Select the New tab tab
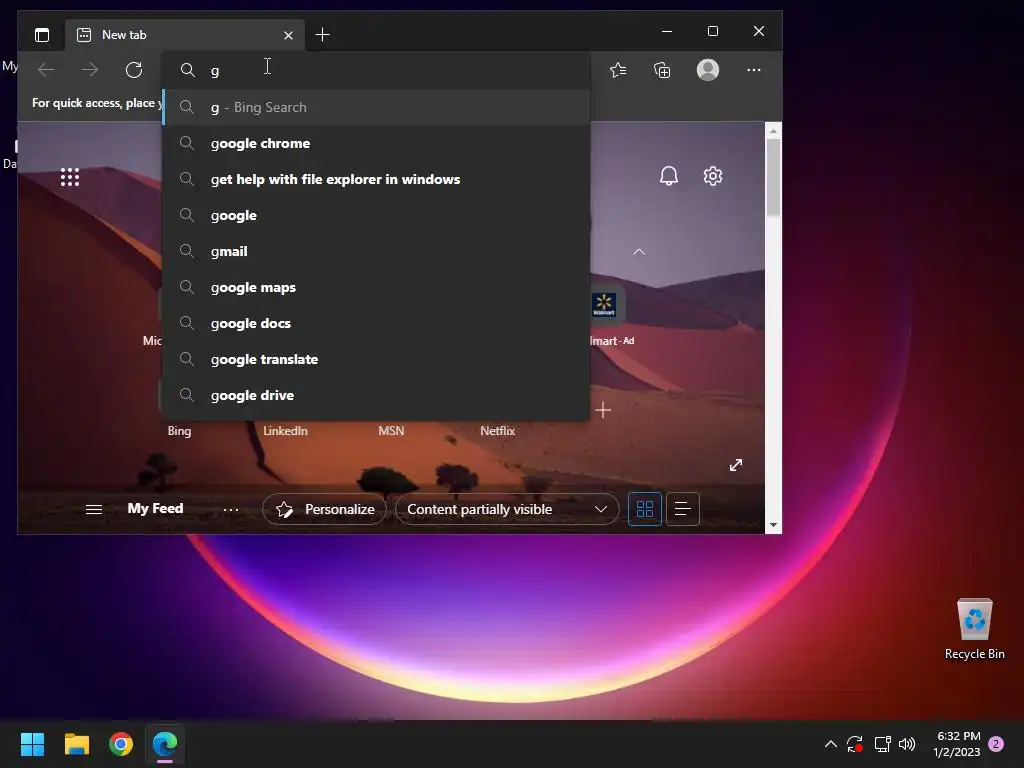The height and width of the screenshot is (768, 1024). pos(184,35)
